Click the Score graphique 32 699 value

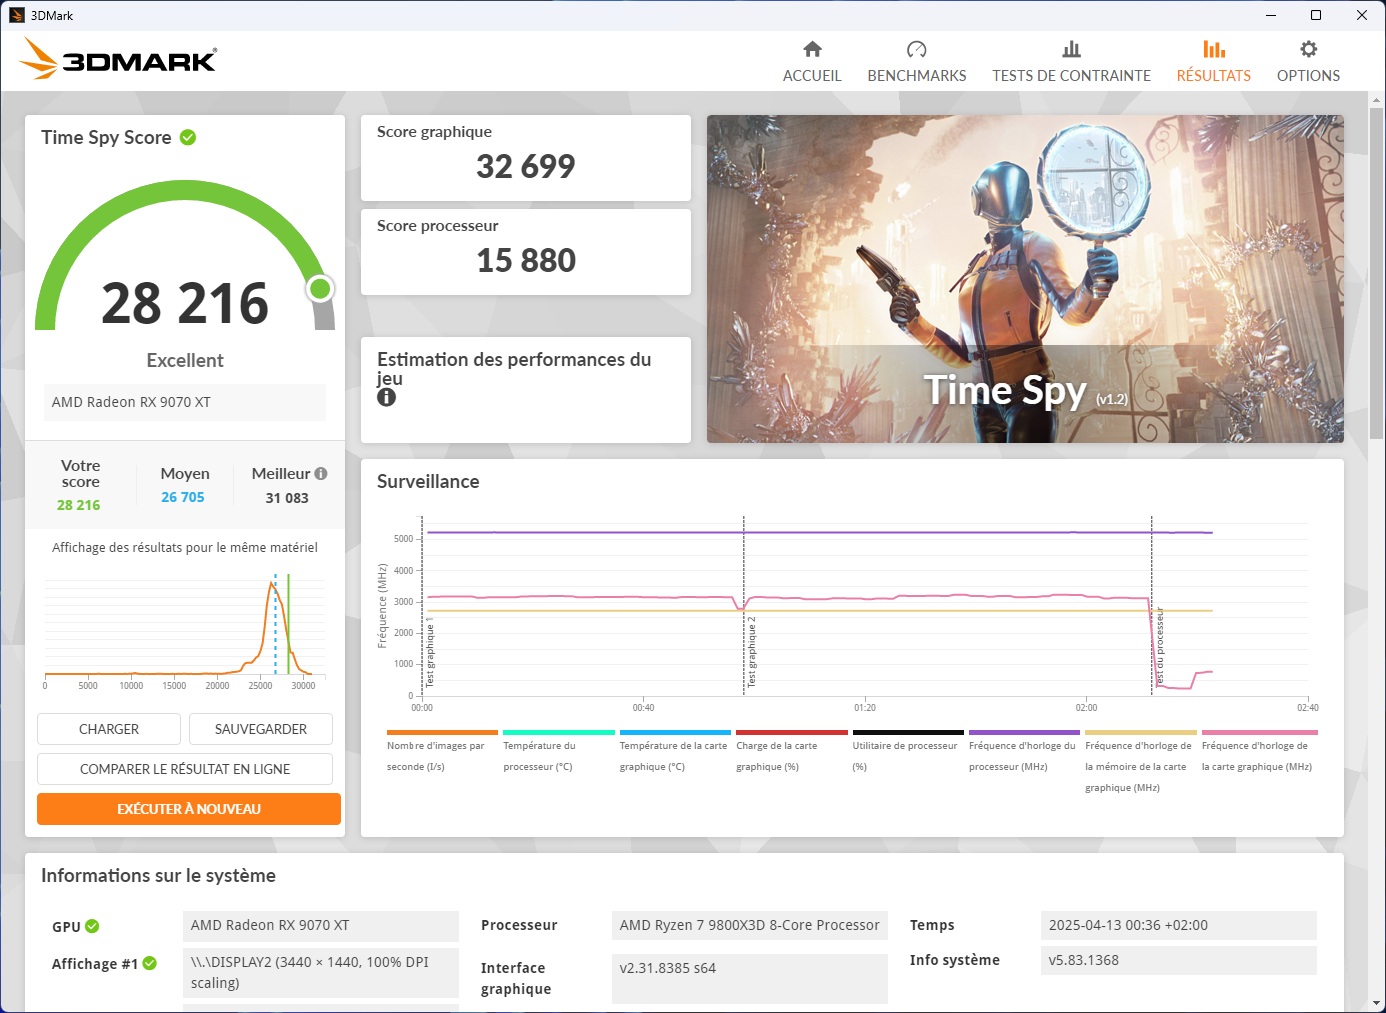[x=526, y=166]
